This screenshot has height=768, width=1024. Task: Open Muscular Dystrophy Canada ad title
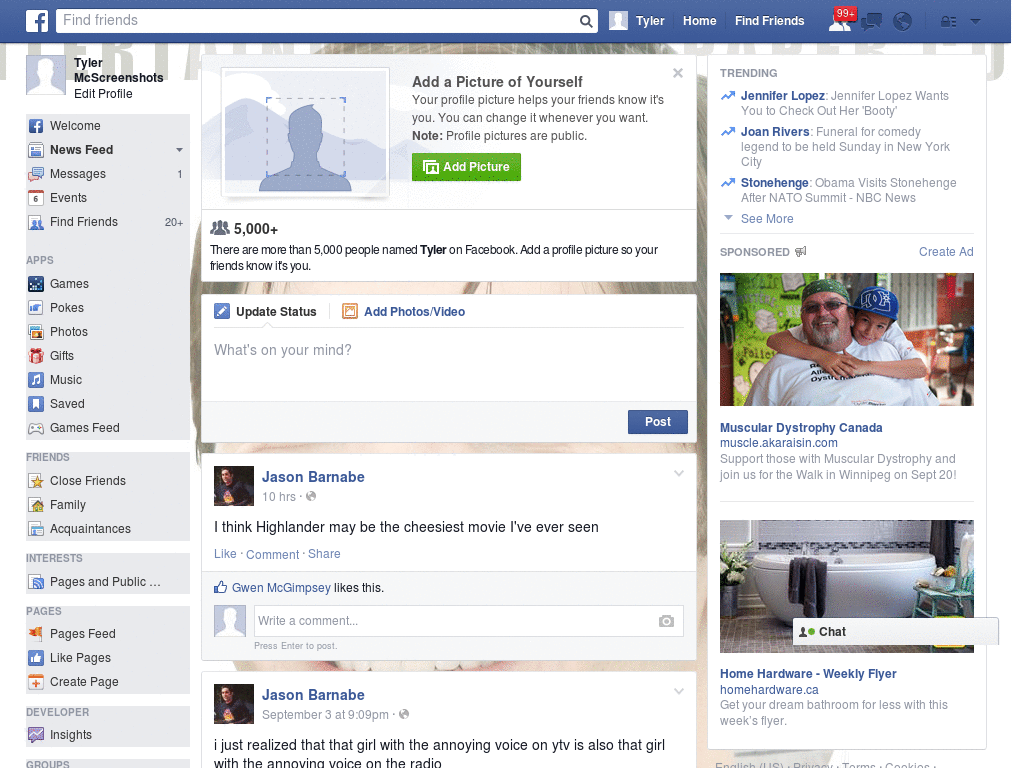[x=801, y=428]
